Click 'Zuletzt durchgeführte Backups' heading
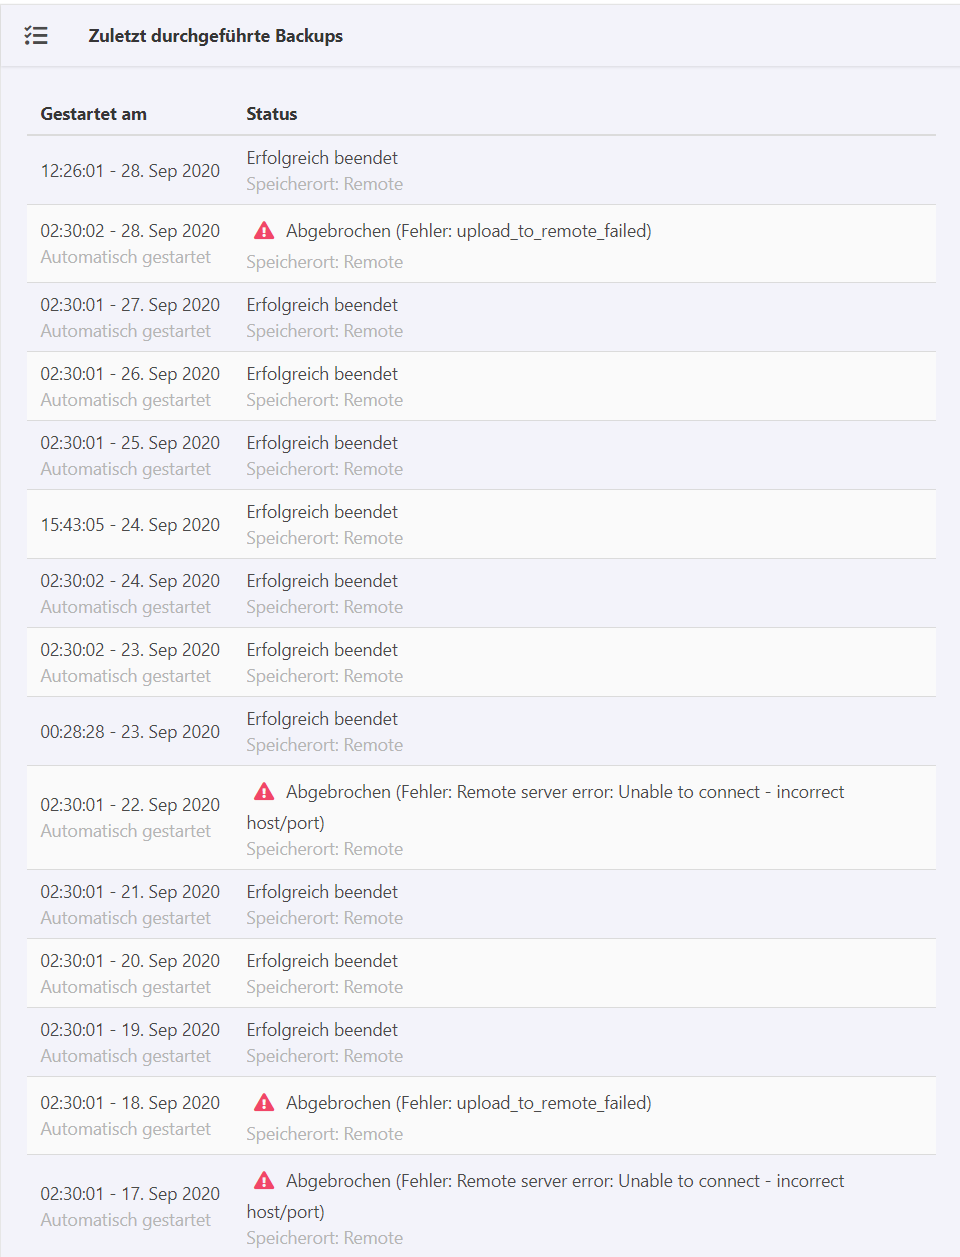 click(x=215, y=36)
